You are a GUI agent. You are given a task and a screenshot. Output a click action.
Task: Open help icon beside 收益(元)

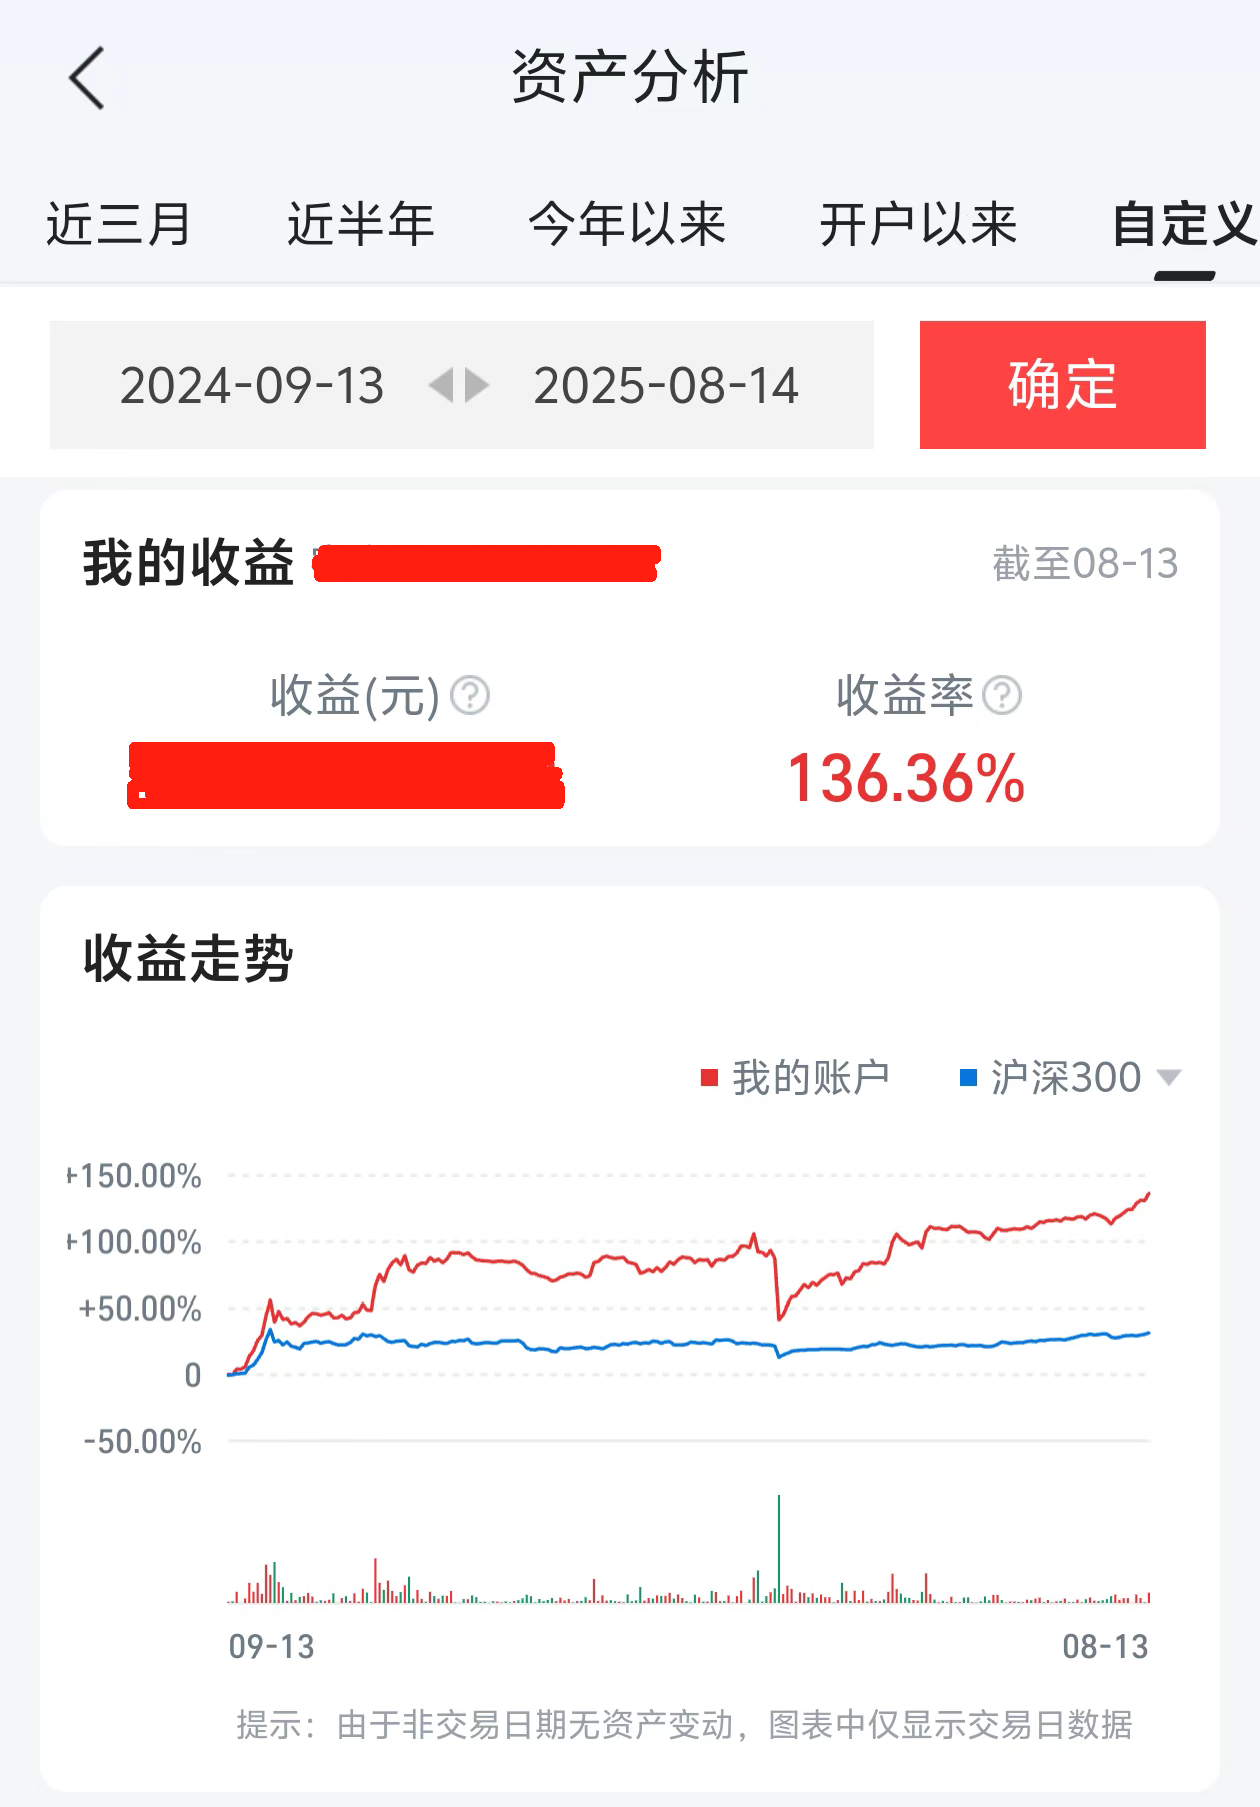(x=470, y=695)
